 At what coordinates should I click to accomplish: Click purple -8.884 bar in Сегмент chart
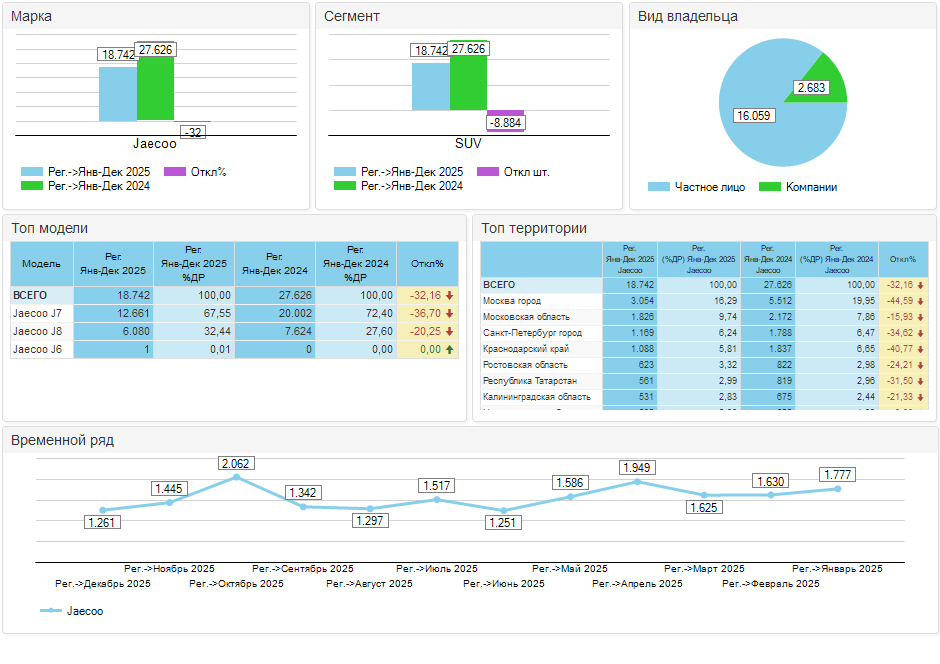505,113
